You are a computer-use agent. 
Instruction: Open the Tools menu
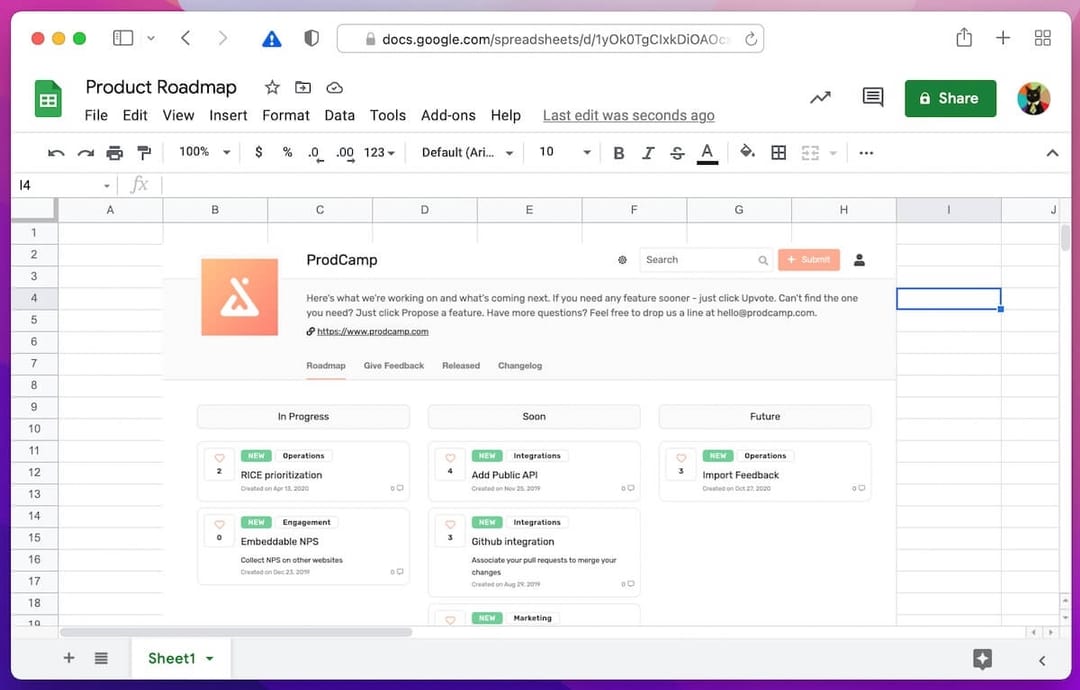coord(388,116)
